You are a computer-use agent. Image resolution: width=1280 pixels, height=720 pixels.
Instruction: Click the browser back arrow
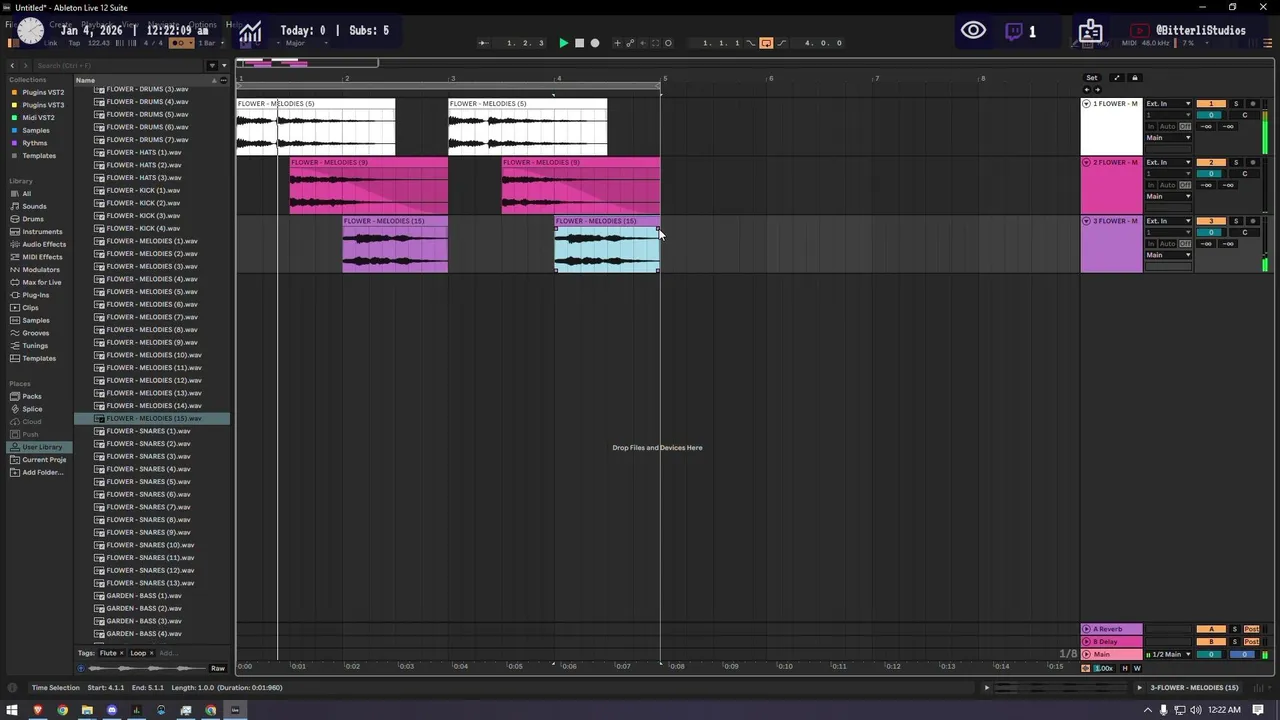12,65
